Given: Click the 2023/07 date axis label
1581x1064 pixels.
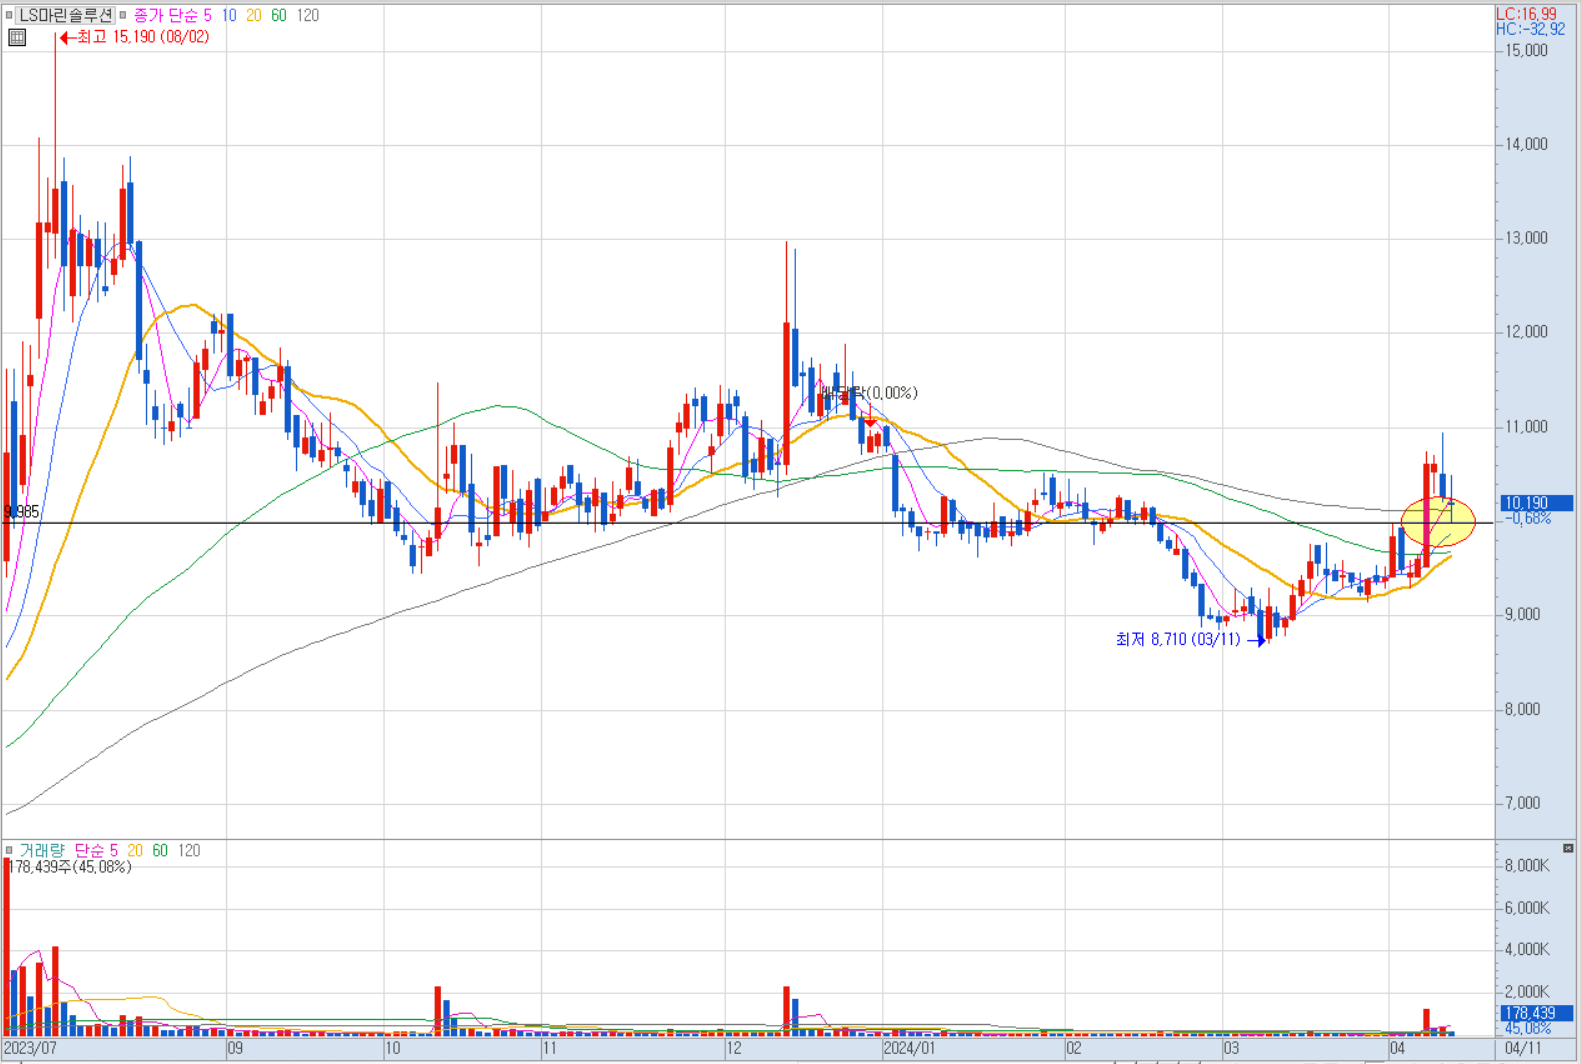Looking at the screenshot, I should pos(31,1049).
